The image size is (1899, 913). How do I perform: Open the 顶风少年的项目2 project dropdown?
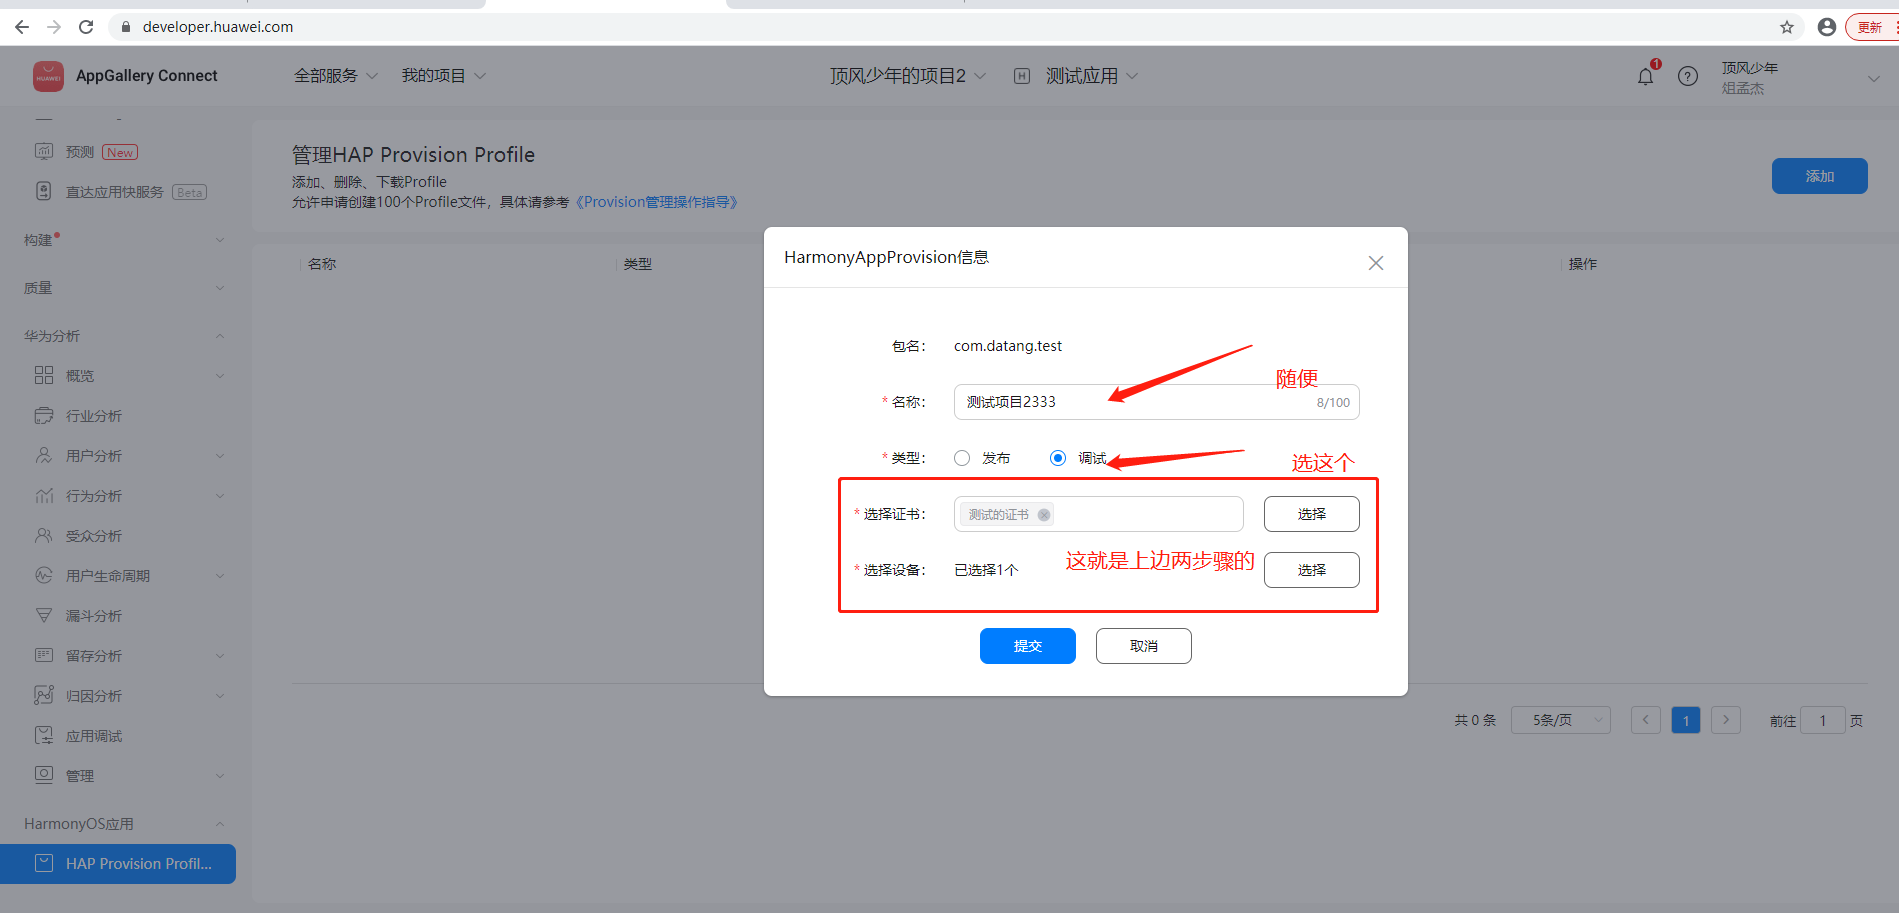point(908,76)
